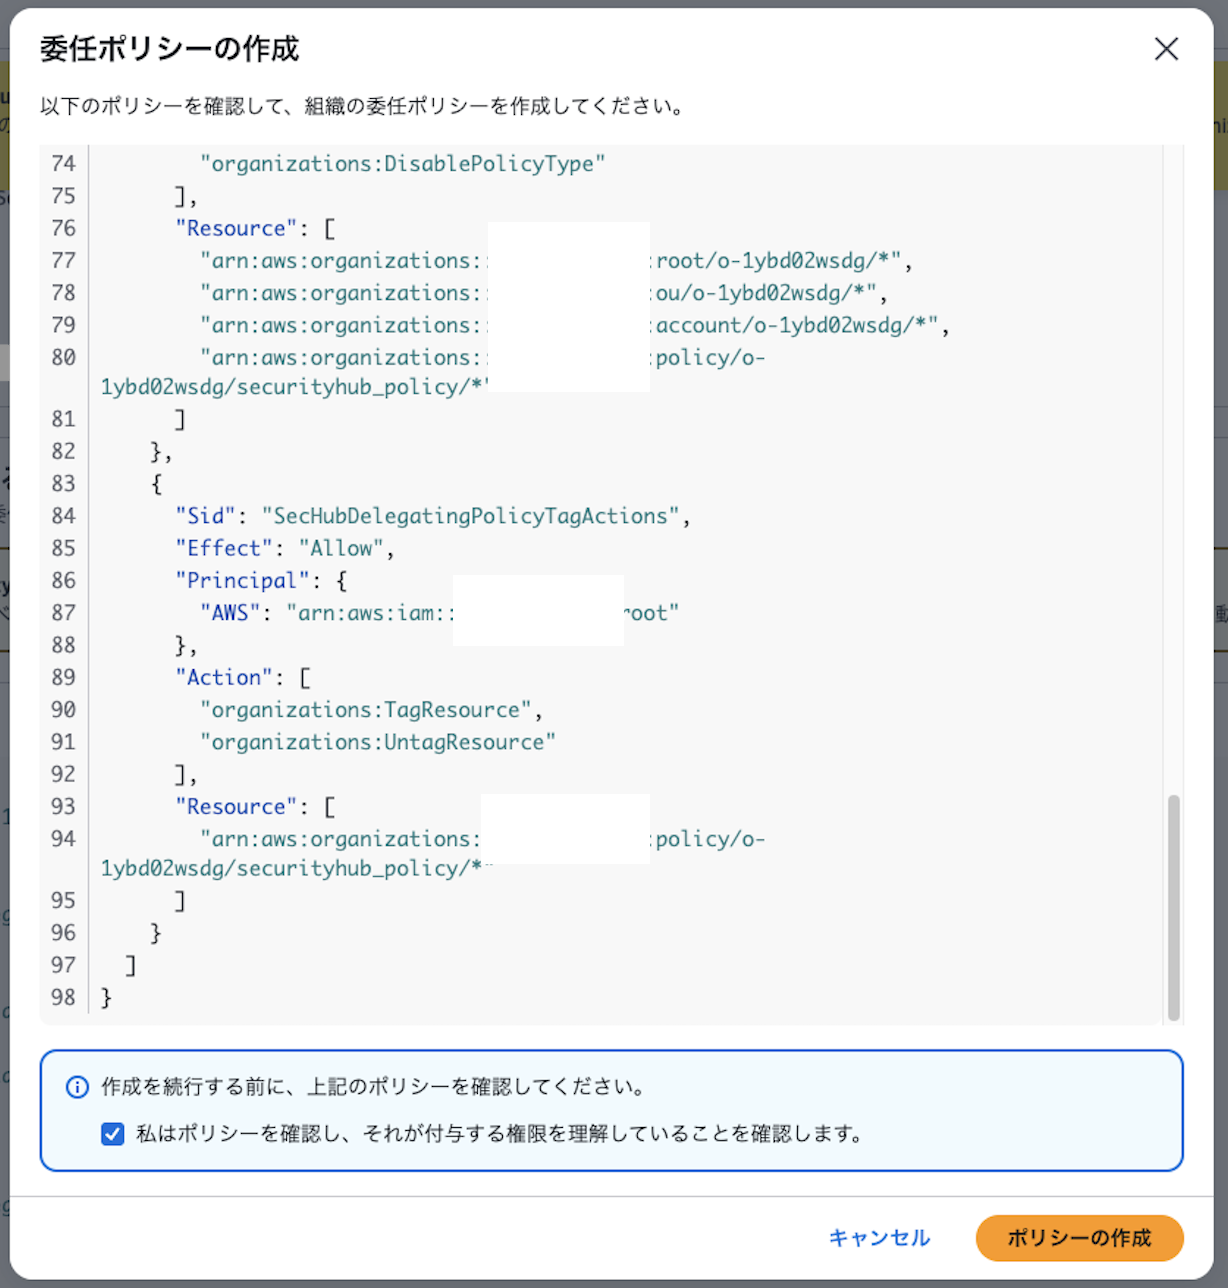This screenshot has height=1288, width=1228.
Task: Click the ポリシーの作成 button
Action: click(1079, 1238)
